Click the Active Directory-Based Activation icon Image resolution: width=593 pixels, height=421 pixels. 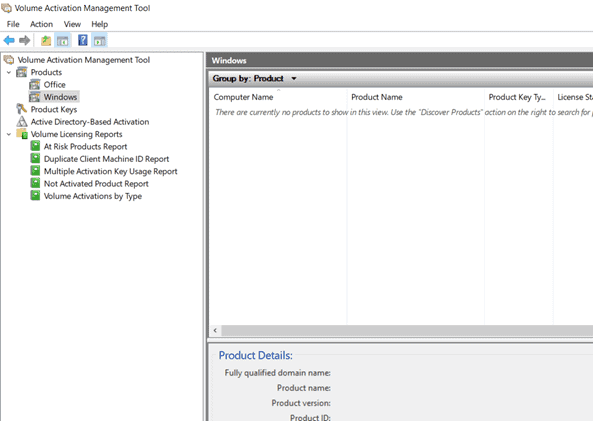[x=22, y=121]
